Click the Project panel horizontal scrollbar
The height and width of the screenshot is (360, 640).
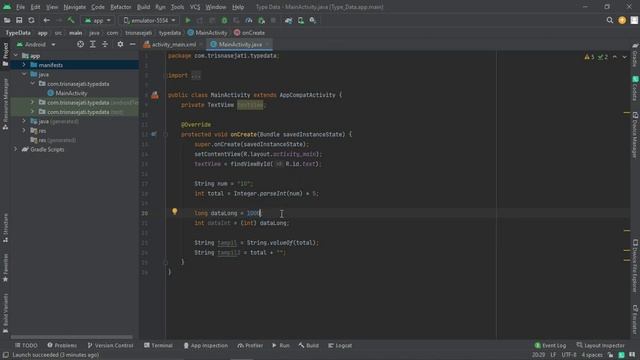coord(71,337)
